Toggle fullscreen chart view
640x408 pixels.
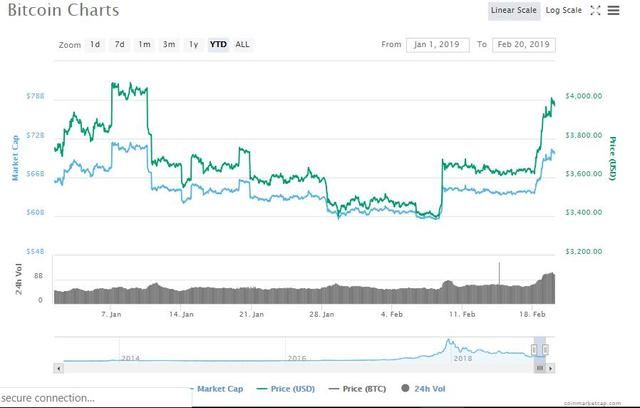tap(596, 11)
